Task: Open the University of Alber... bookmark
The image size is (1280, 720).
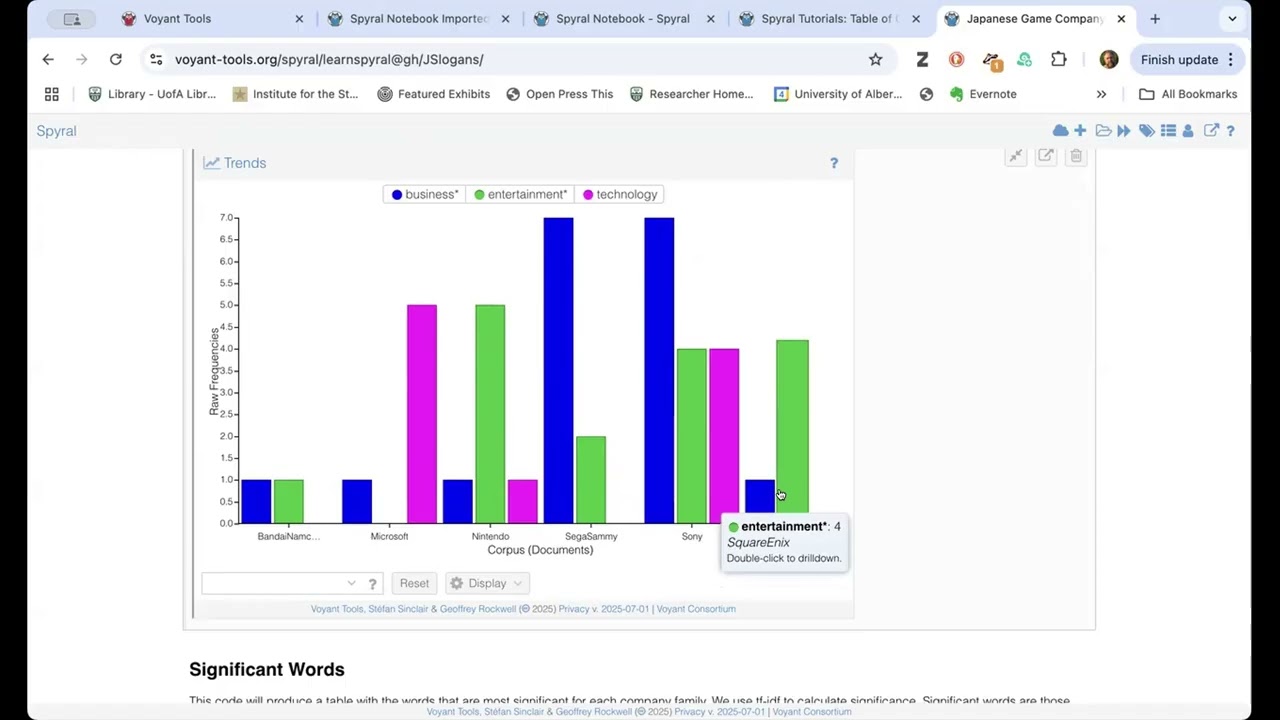Action: [839, 94]
